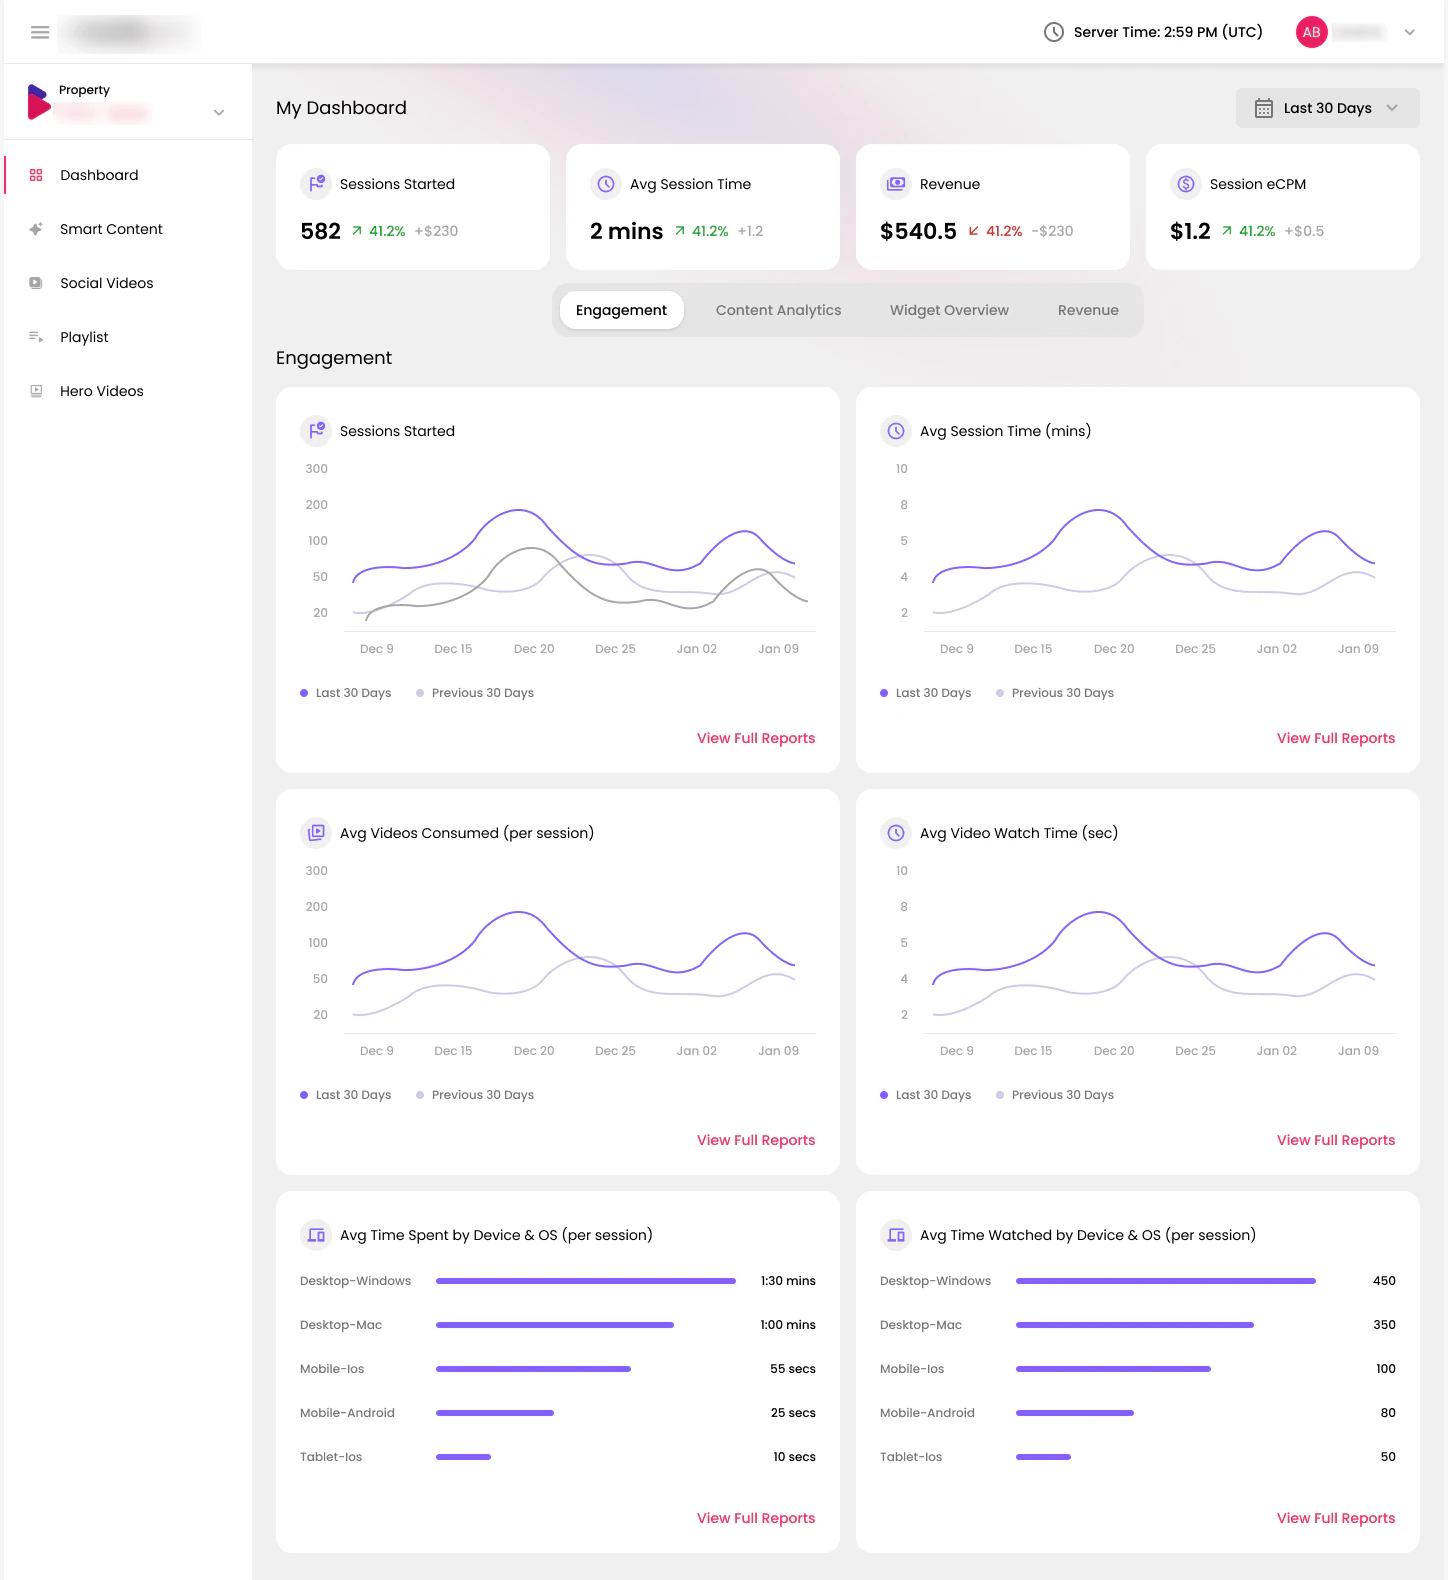
Task: Click the Avg Videos Consumed chart icon
Action: (316, 833)
